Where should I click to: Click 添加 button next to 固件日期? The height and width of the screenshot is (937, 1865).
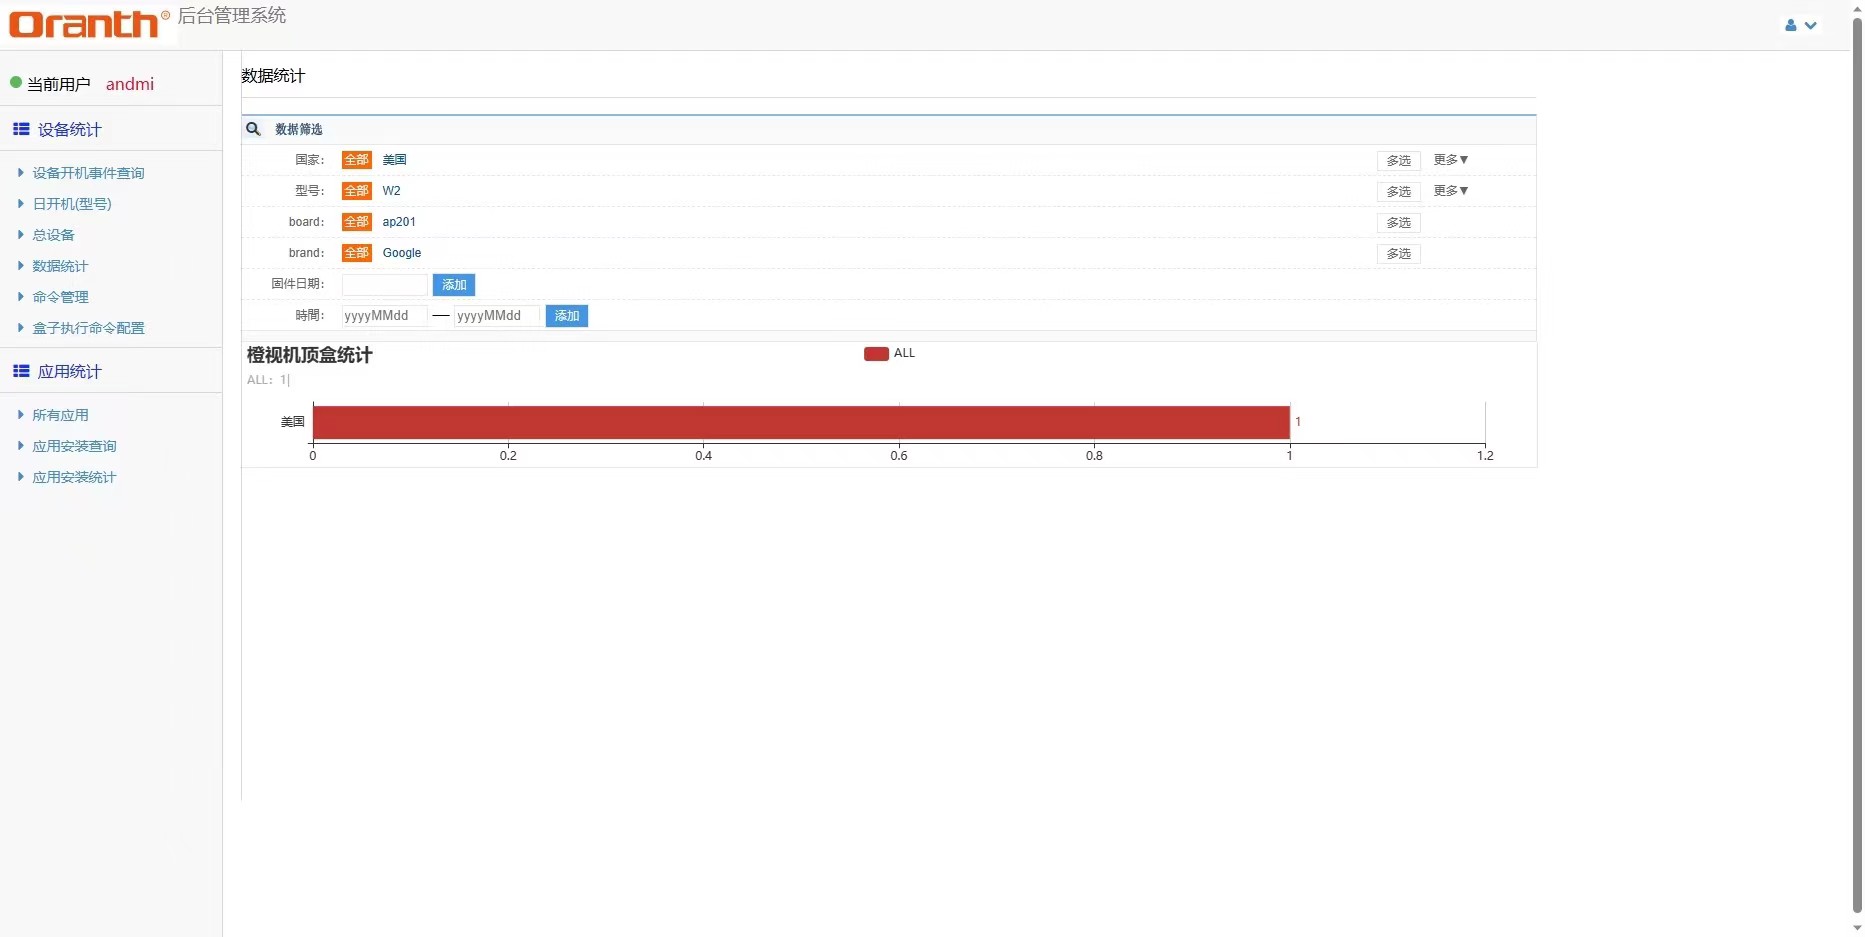(x=454, y=285)
